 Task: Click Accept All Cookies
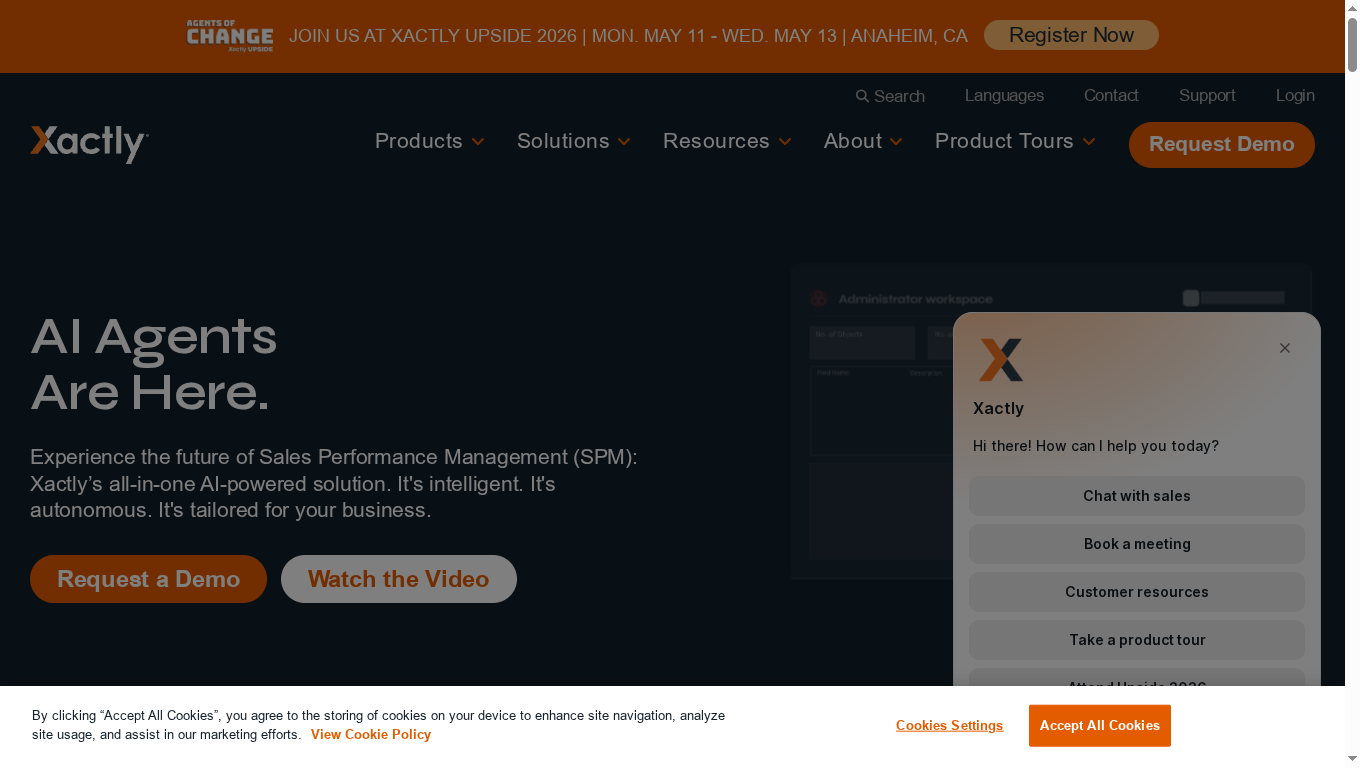click(x=1100, y=726)
